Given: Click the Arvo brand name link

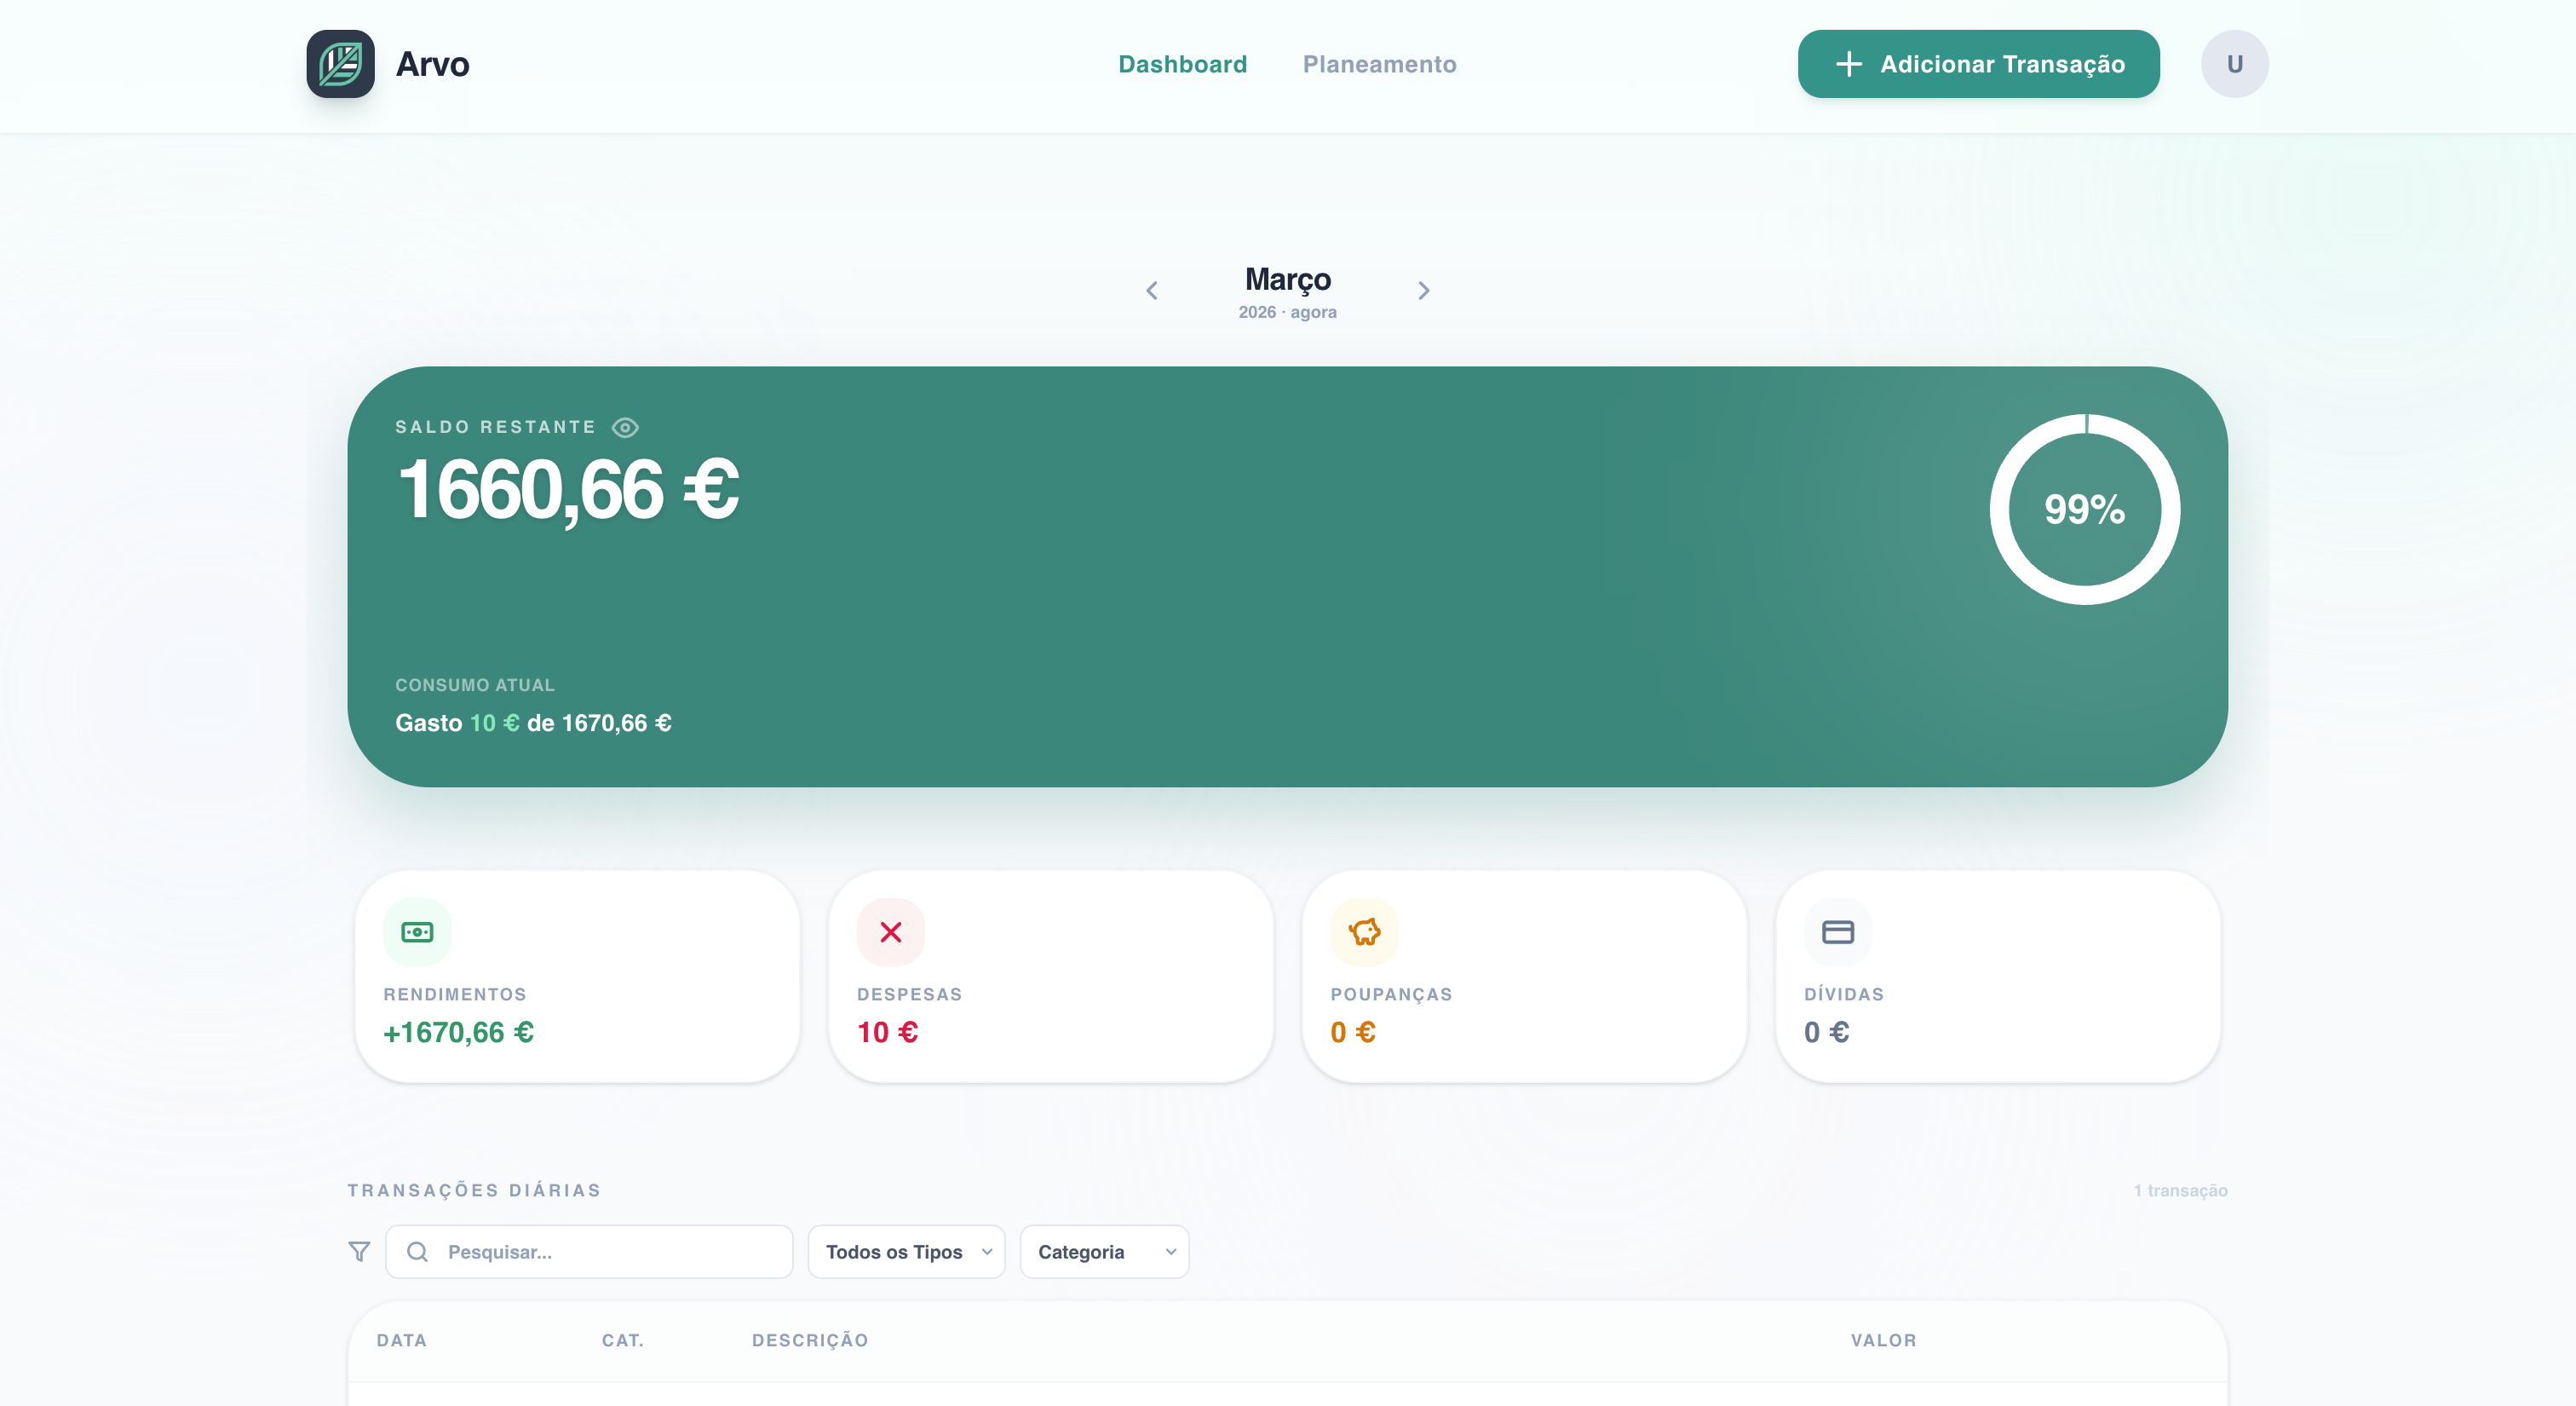Looking at the screenshot, I should (432, 64).
